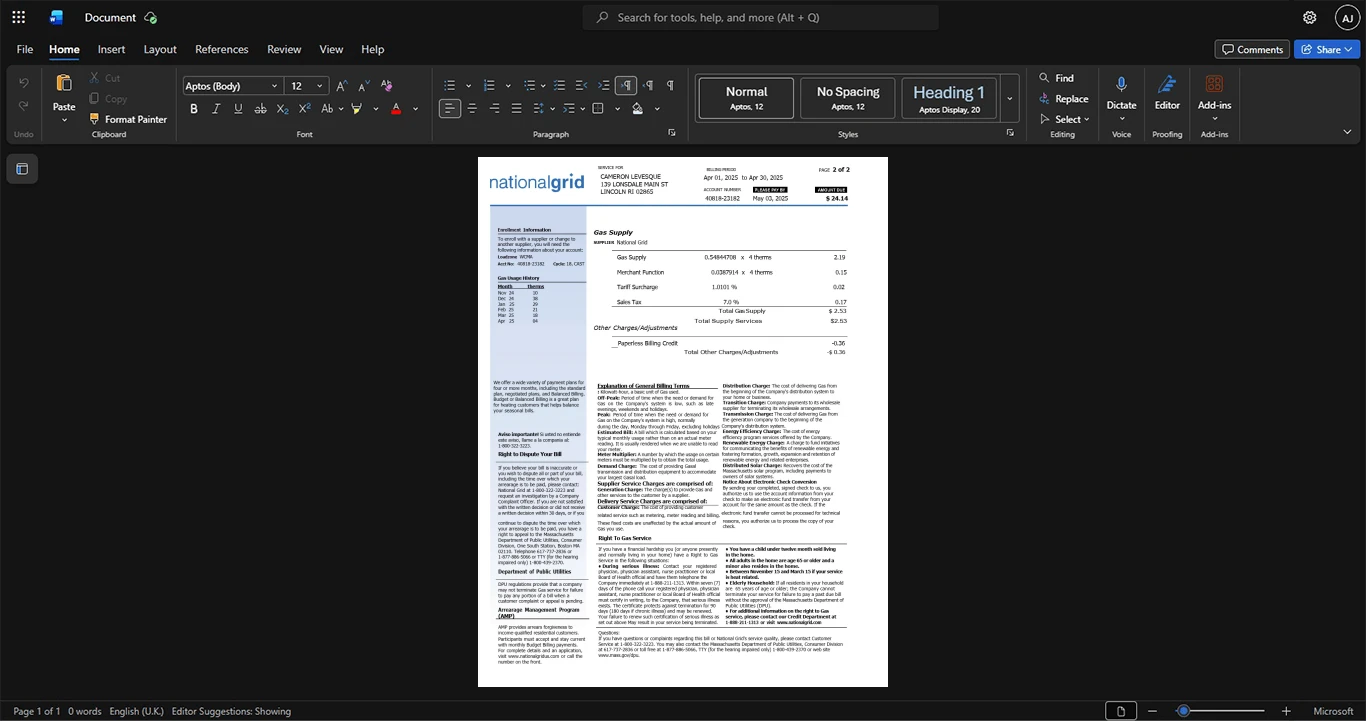The width and height of the screenshot is (1366, 721).
Task: Open Settings gear icon
Action: click(1310, 17)
